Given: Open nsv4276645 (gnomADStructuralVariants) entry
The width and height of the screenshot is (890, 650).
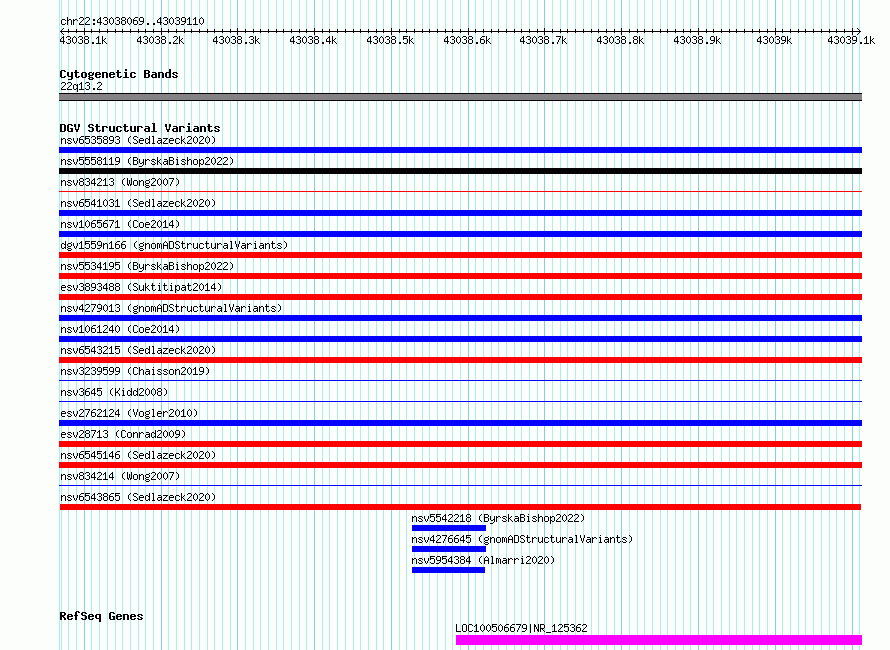Looking at the screenshot, I should [522, 539].
